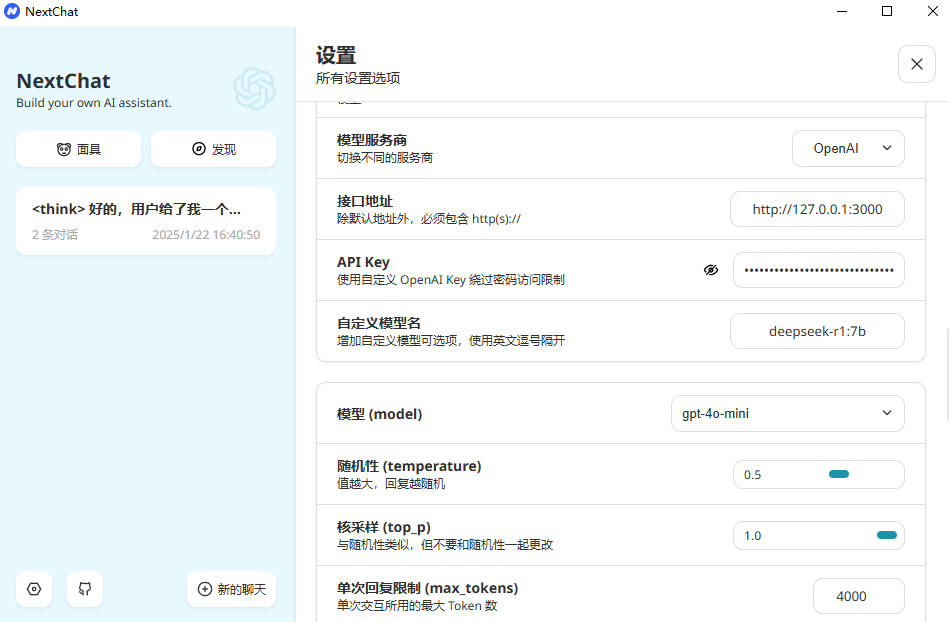The image size is (949, 622).
Task: Click the 所有设置选项 subtitle
Action: [x=358, y=78]
